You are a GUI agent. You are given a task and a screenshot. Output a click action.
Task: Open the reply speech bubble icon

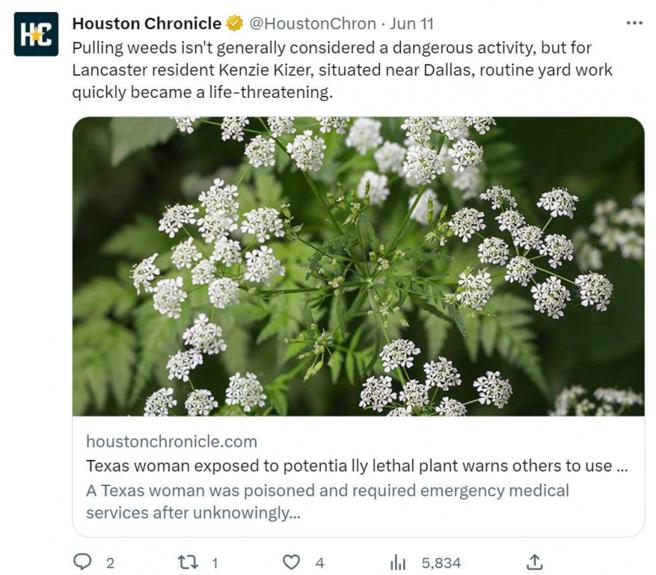[x=83, y=562]
